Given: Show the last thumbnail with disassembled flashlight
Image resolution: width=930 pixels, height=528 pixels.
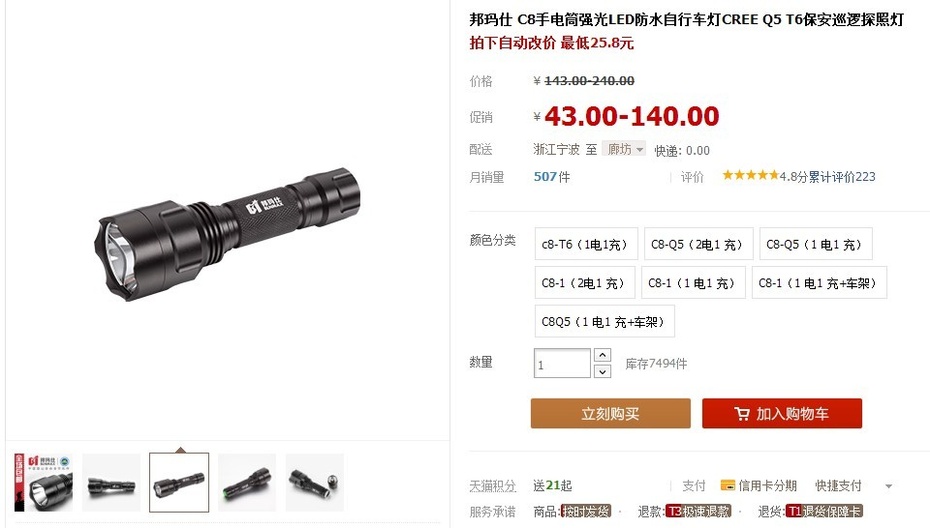Looking at the screenshot, I should click(315, 482).
